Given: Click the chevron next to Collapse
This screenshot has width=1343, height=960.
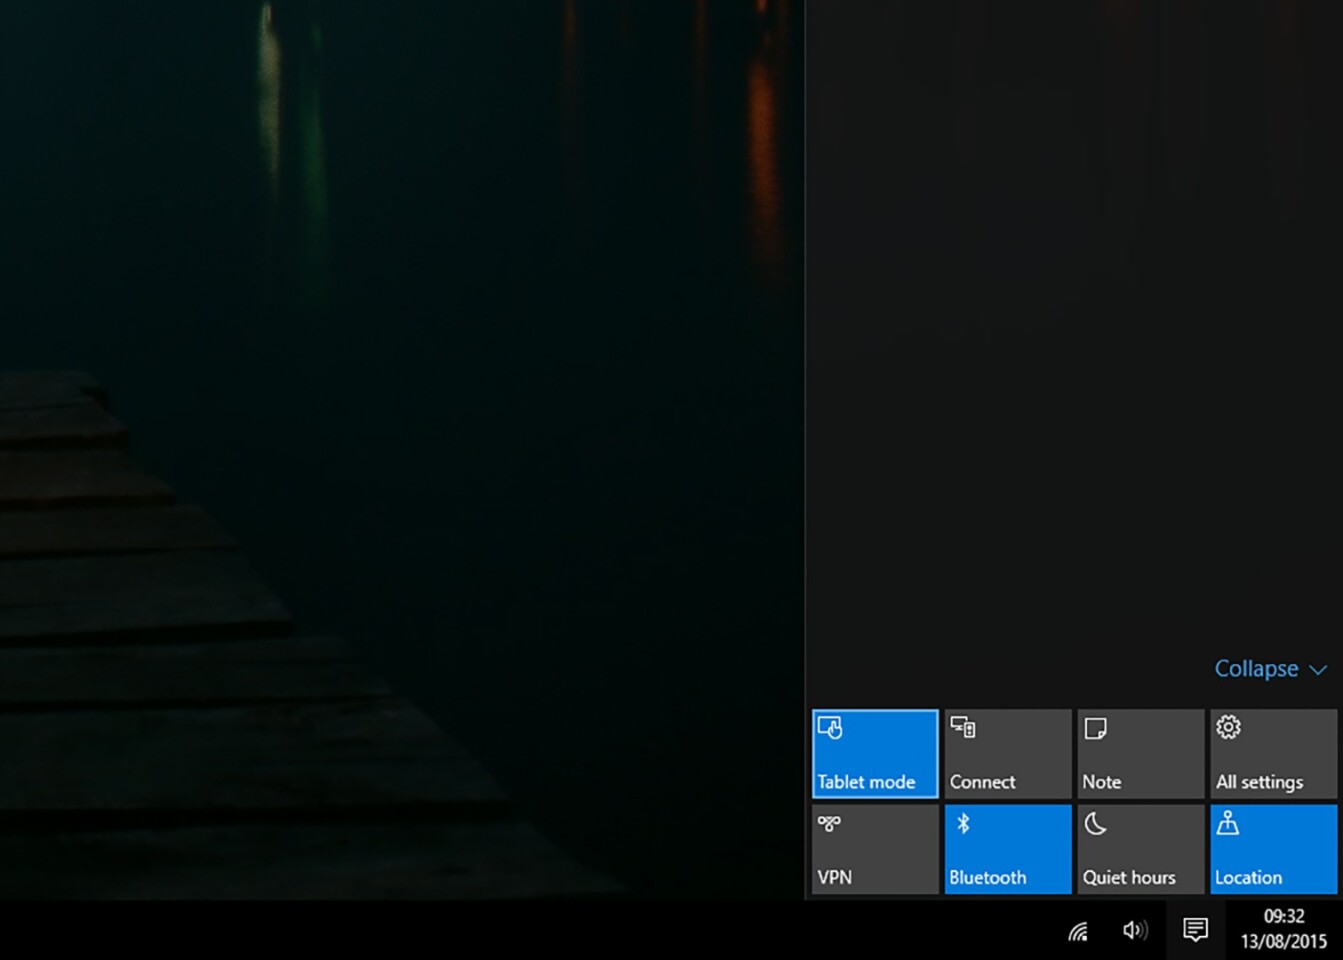Looking at the screenshot, I should click(x=1318, y=670).
